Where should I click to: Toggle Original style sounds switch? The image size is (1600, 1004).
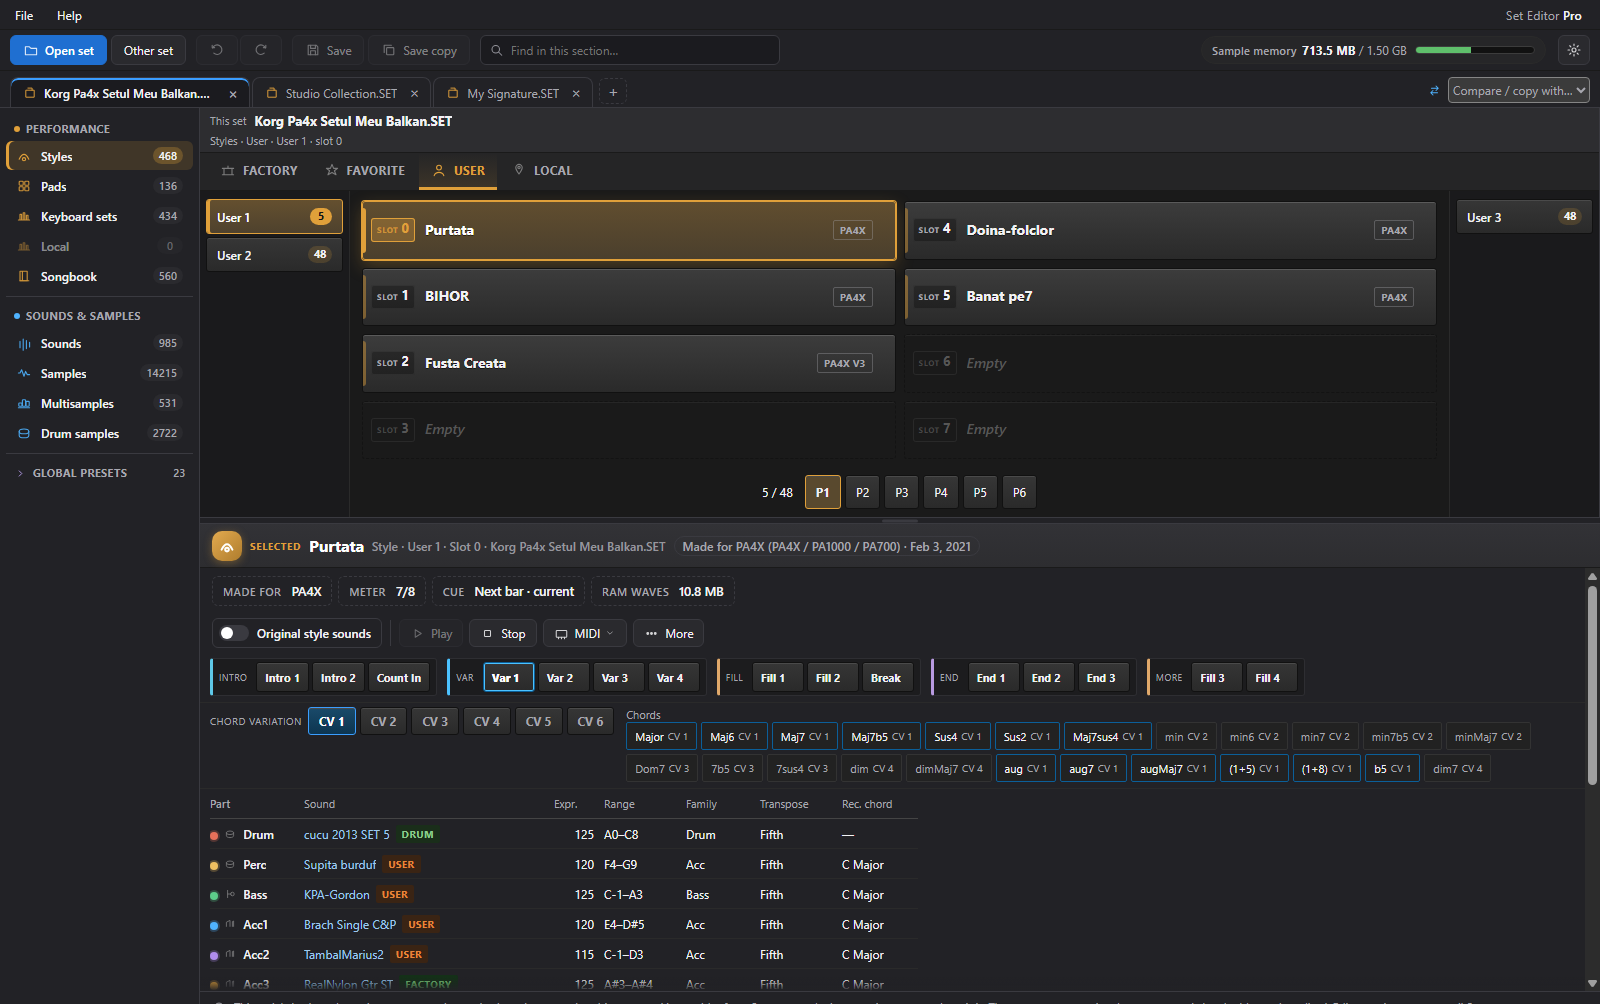point(233,633)
